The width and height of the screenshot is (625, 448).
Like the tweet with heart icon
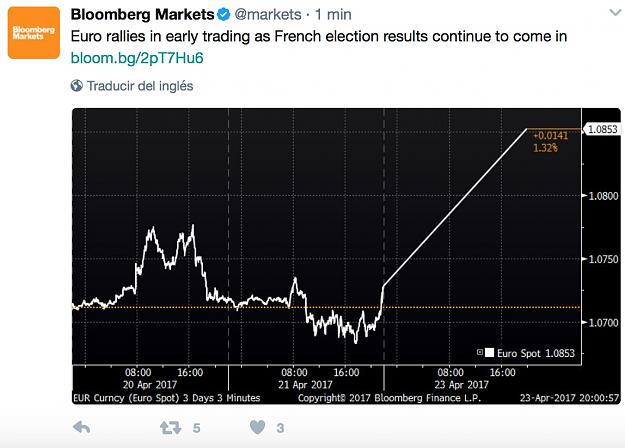coord(257,428)
